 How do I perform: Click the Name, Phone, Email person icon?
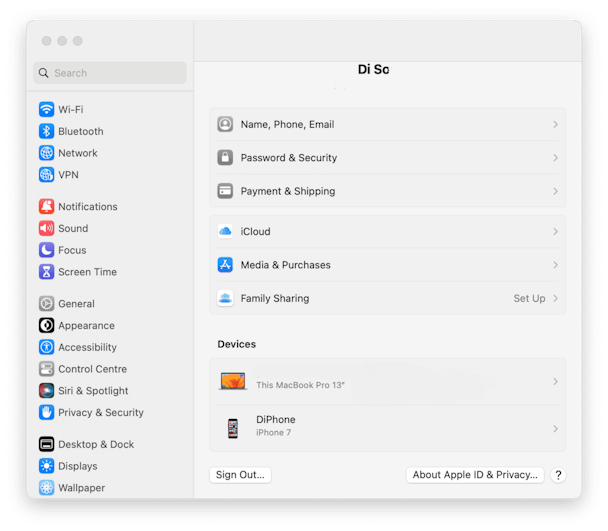[225, 124]
